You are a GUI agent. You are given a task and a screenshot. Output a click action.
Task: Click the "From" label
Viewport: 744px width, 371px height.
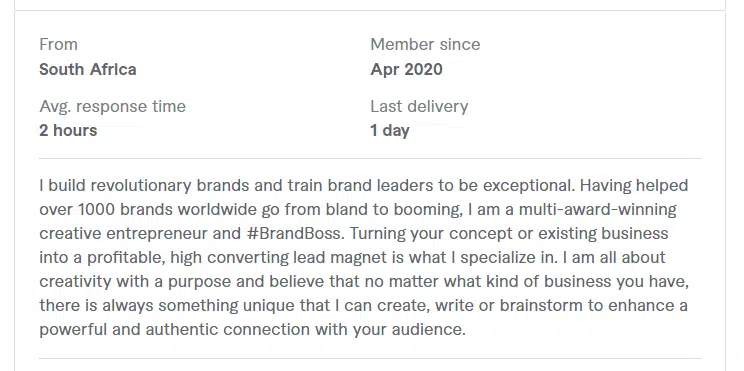tap(58, 45)
